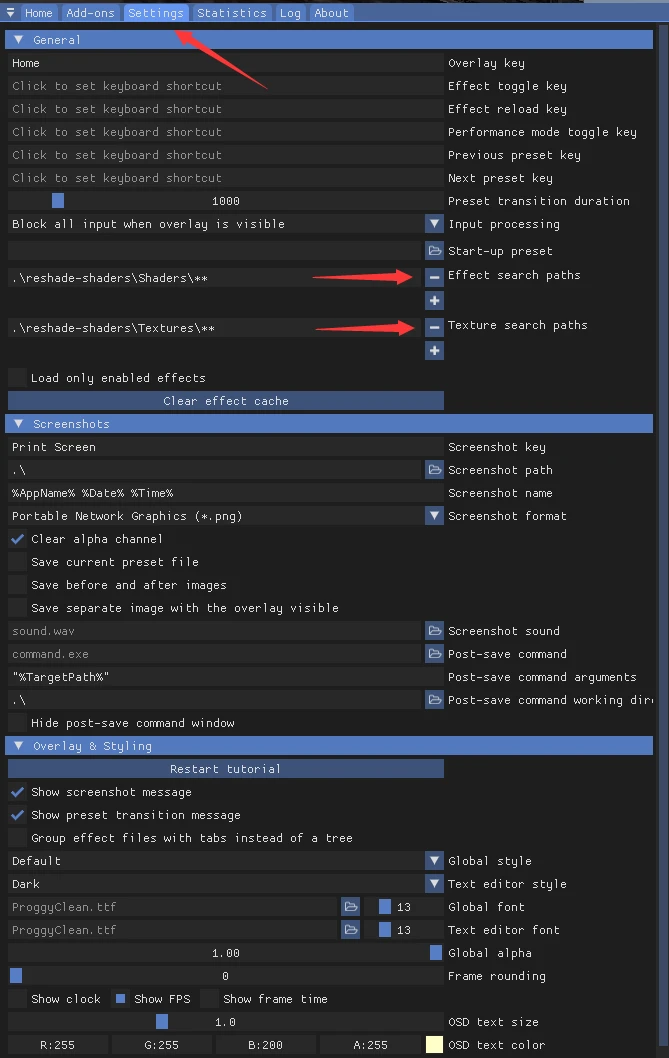
Task: Open the Statistics tab
Action: pos(232,13)
